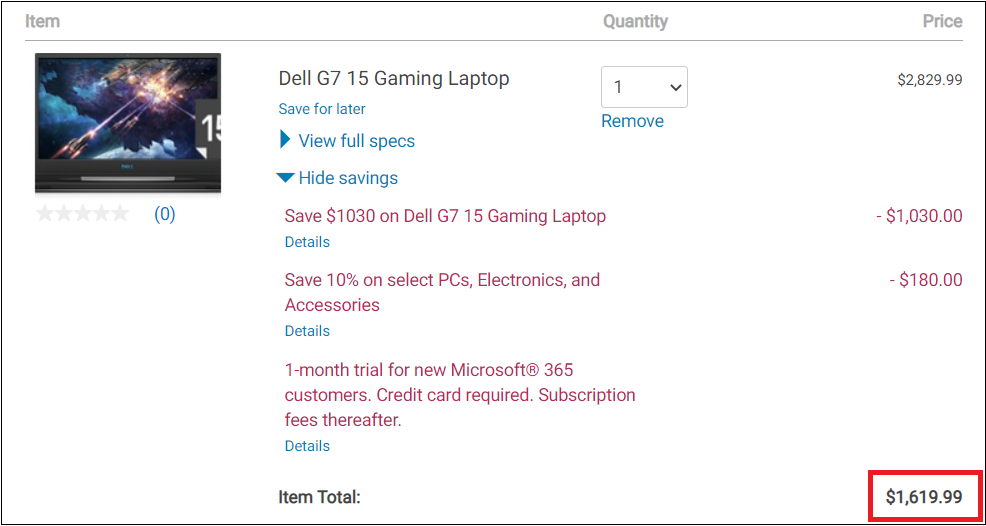Click the Remove link under quantity
Image resolution: width=986 pixels, height=526 pixels.
tap(632, 121)
